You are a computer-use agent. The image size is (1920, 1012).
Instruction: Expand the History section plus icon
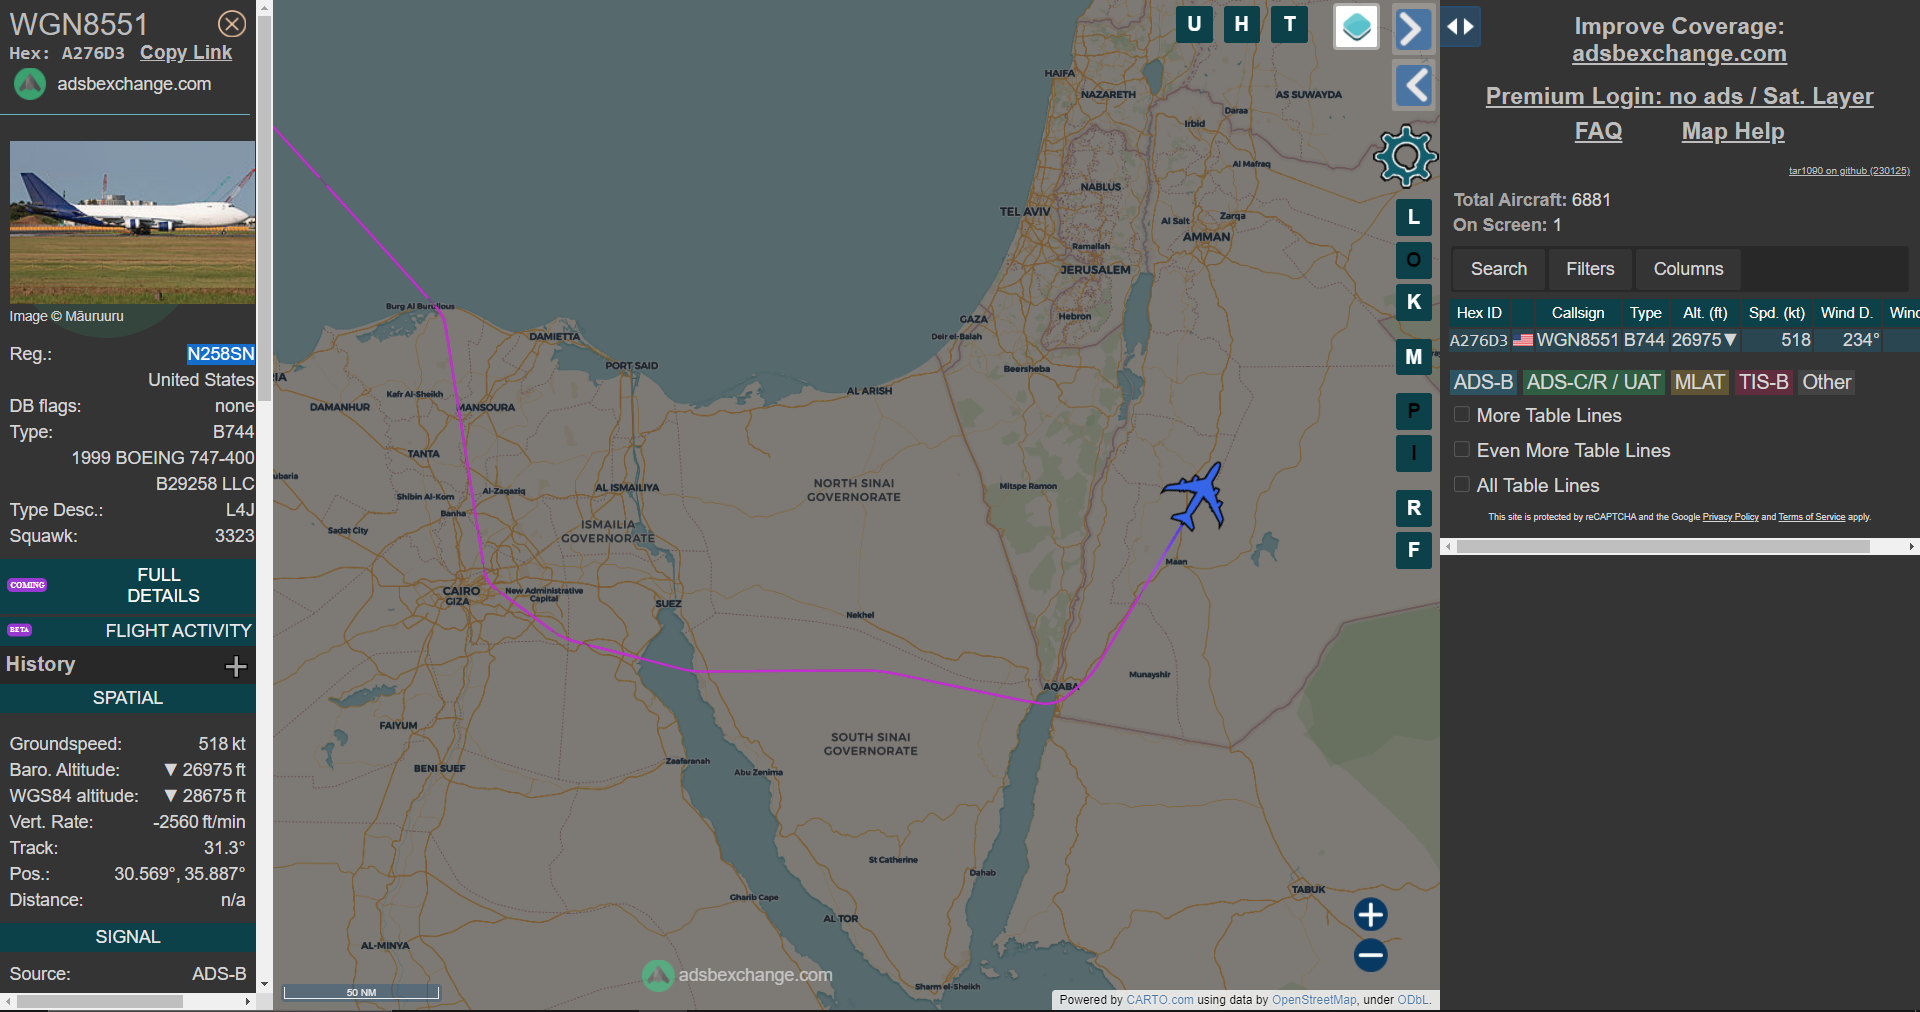[236, 666]
